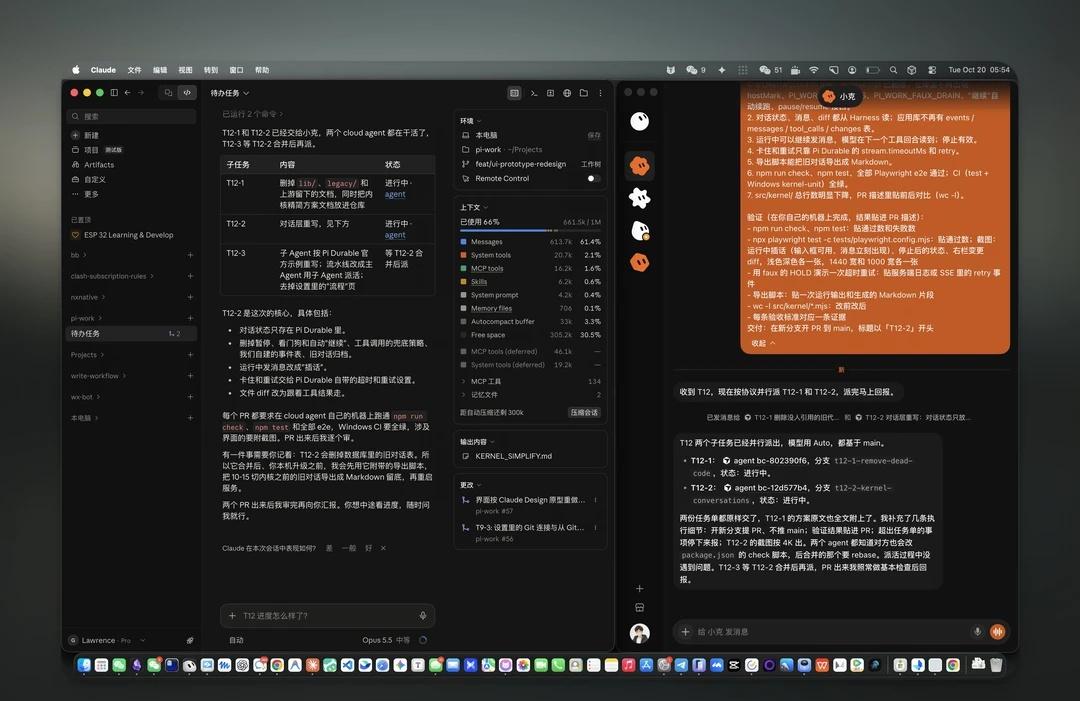Open the folder icon in Claude toolbar
The image size is (1080, 701).
click(x=583, y=93)
